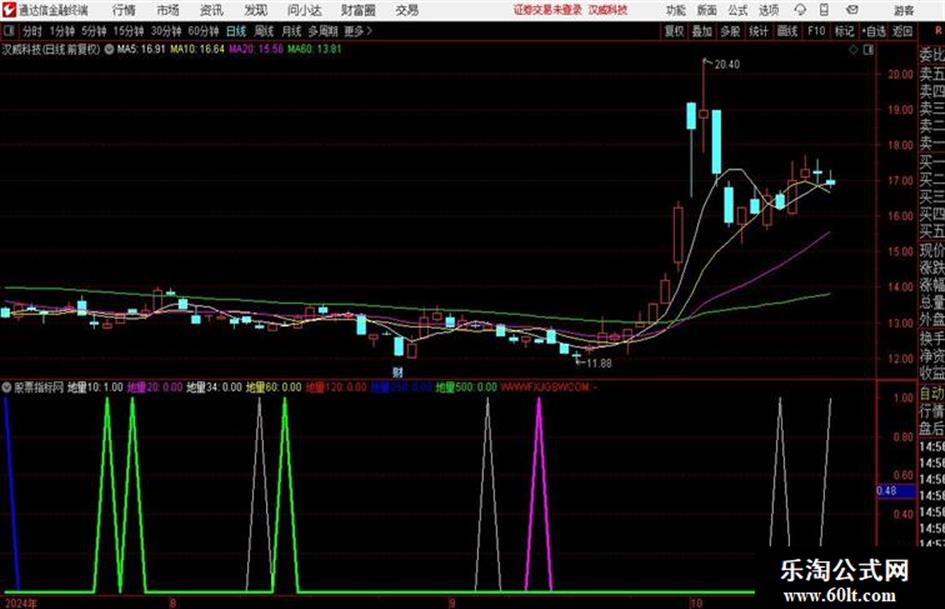The height and width of the screenshot is (609, 945).
Task: Click the diamond icon at chart top-right
Action: [x=853, y=50]
